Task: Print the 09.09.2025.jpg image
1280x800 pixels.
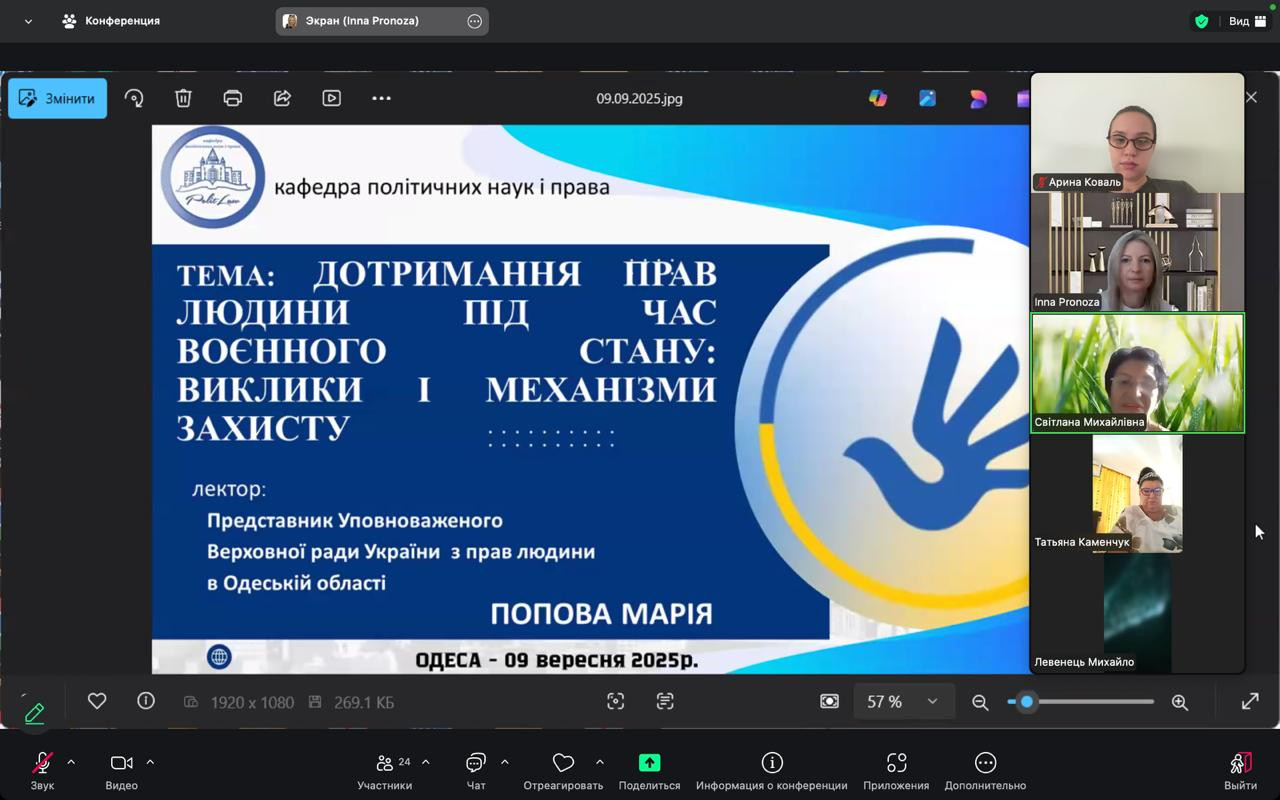Action: point(233,98)
